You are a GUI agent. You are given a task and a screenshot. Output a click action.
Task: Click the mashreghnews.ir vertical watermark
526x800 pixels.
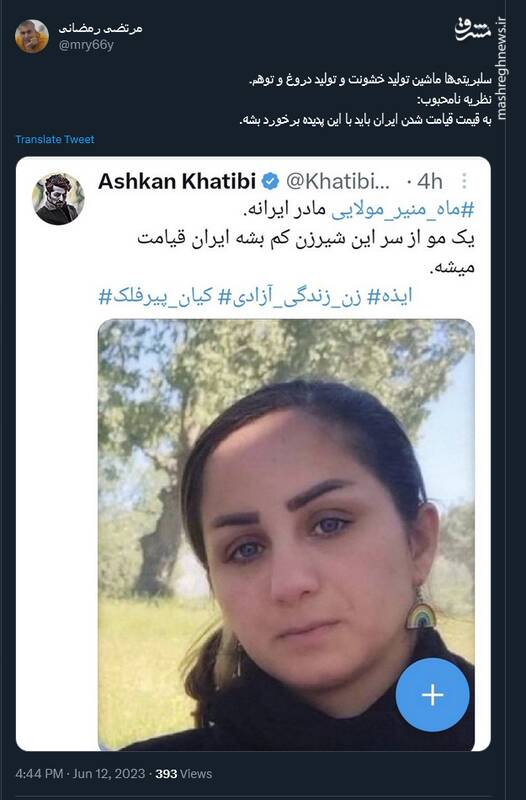point(501,68)
